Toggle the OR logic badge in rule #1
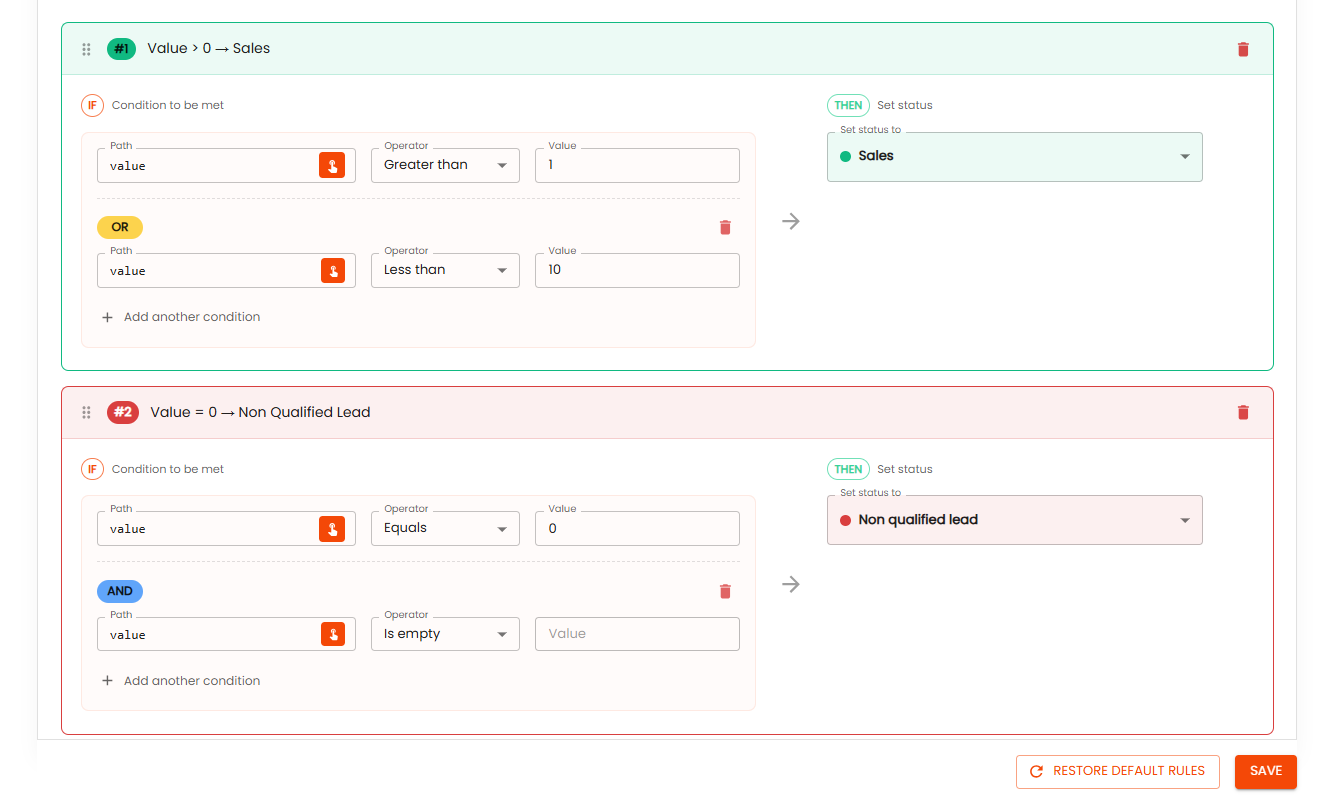The height and width of the screenshot is (795, 1338). [x=120, y=227]
